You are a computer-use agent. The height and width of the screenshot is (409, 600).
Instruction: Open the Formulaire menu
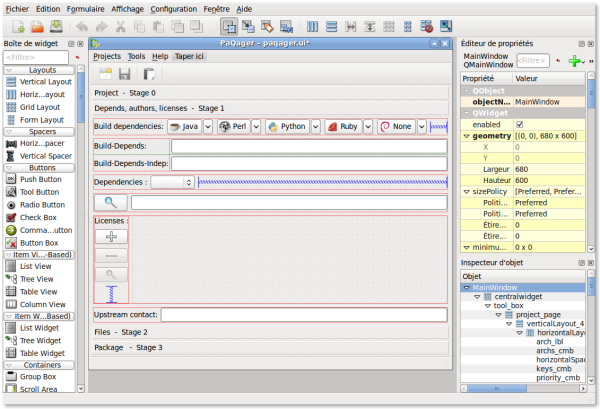coord(85,8)
